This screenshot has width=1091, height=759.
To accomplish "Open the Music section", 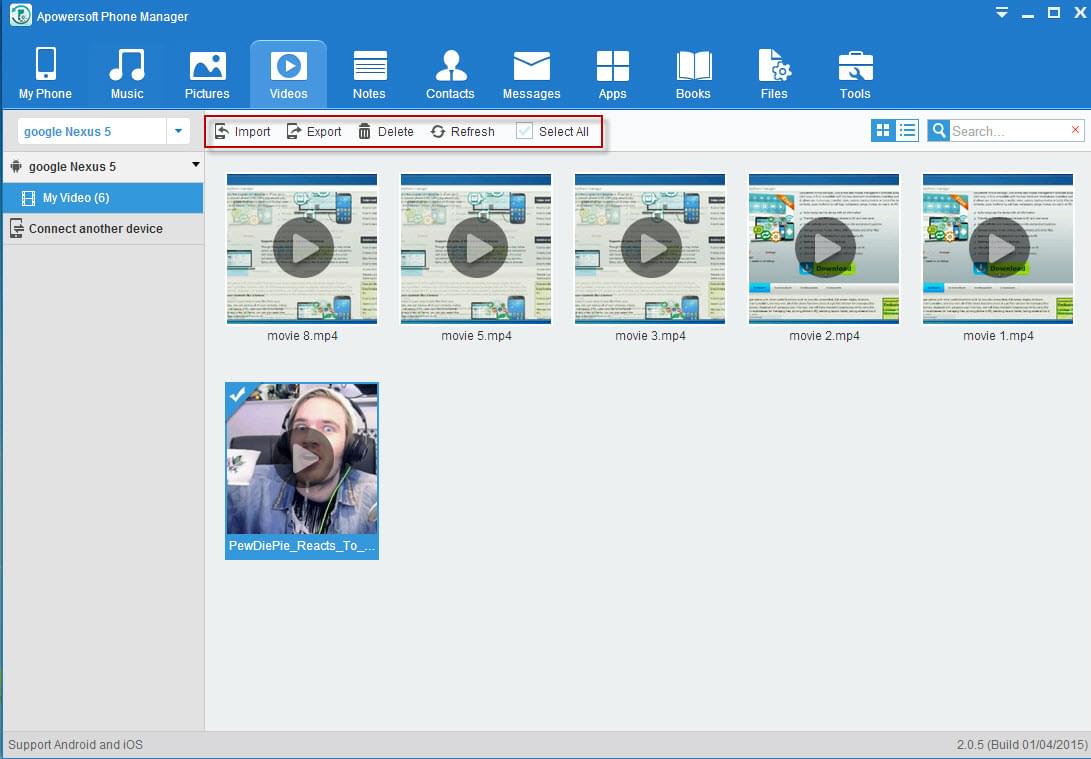I will pos(127,74).
